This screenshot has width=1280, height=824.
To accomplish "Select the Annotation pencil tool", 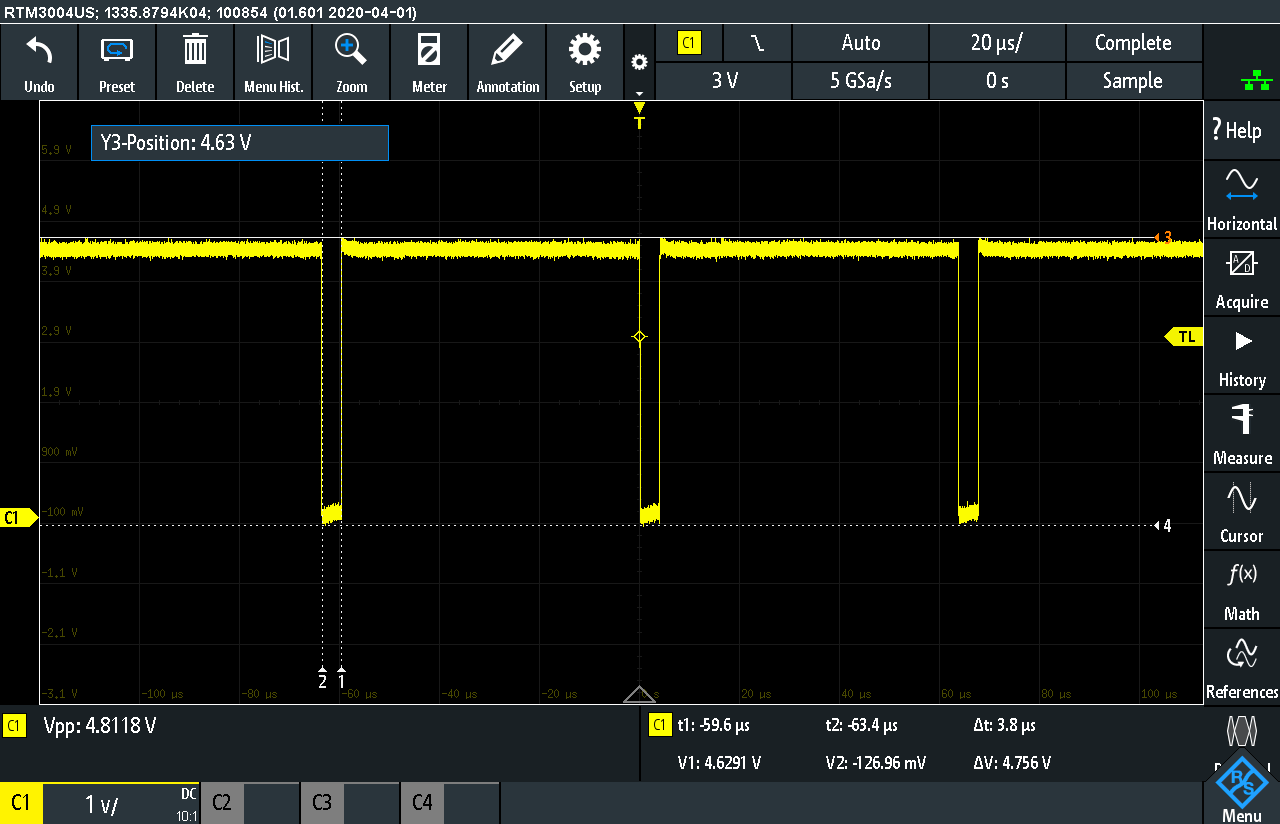I will click(x=507, y=63).
